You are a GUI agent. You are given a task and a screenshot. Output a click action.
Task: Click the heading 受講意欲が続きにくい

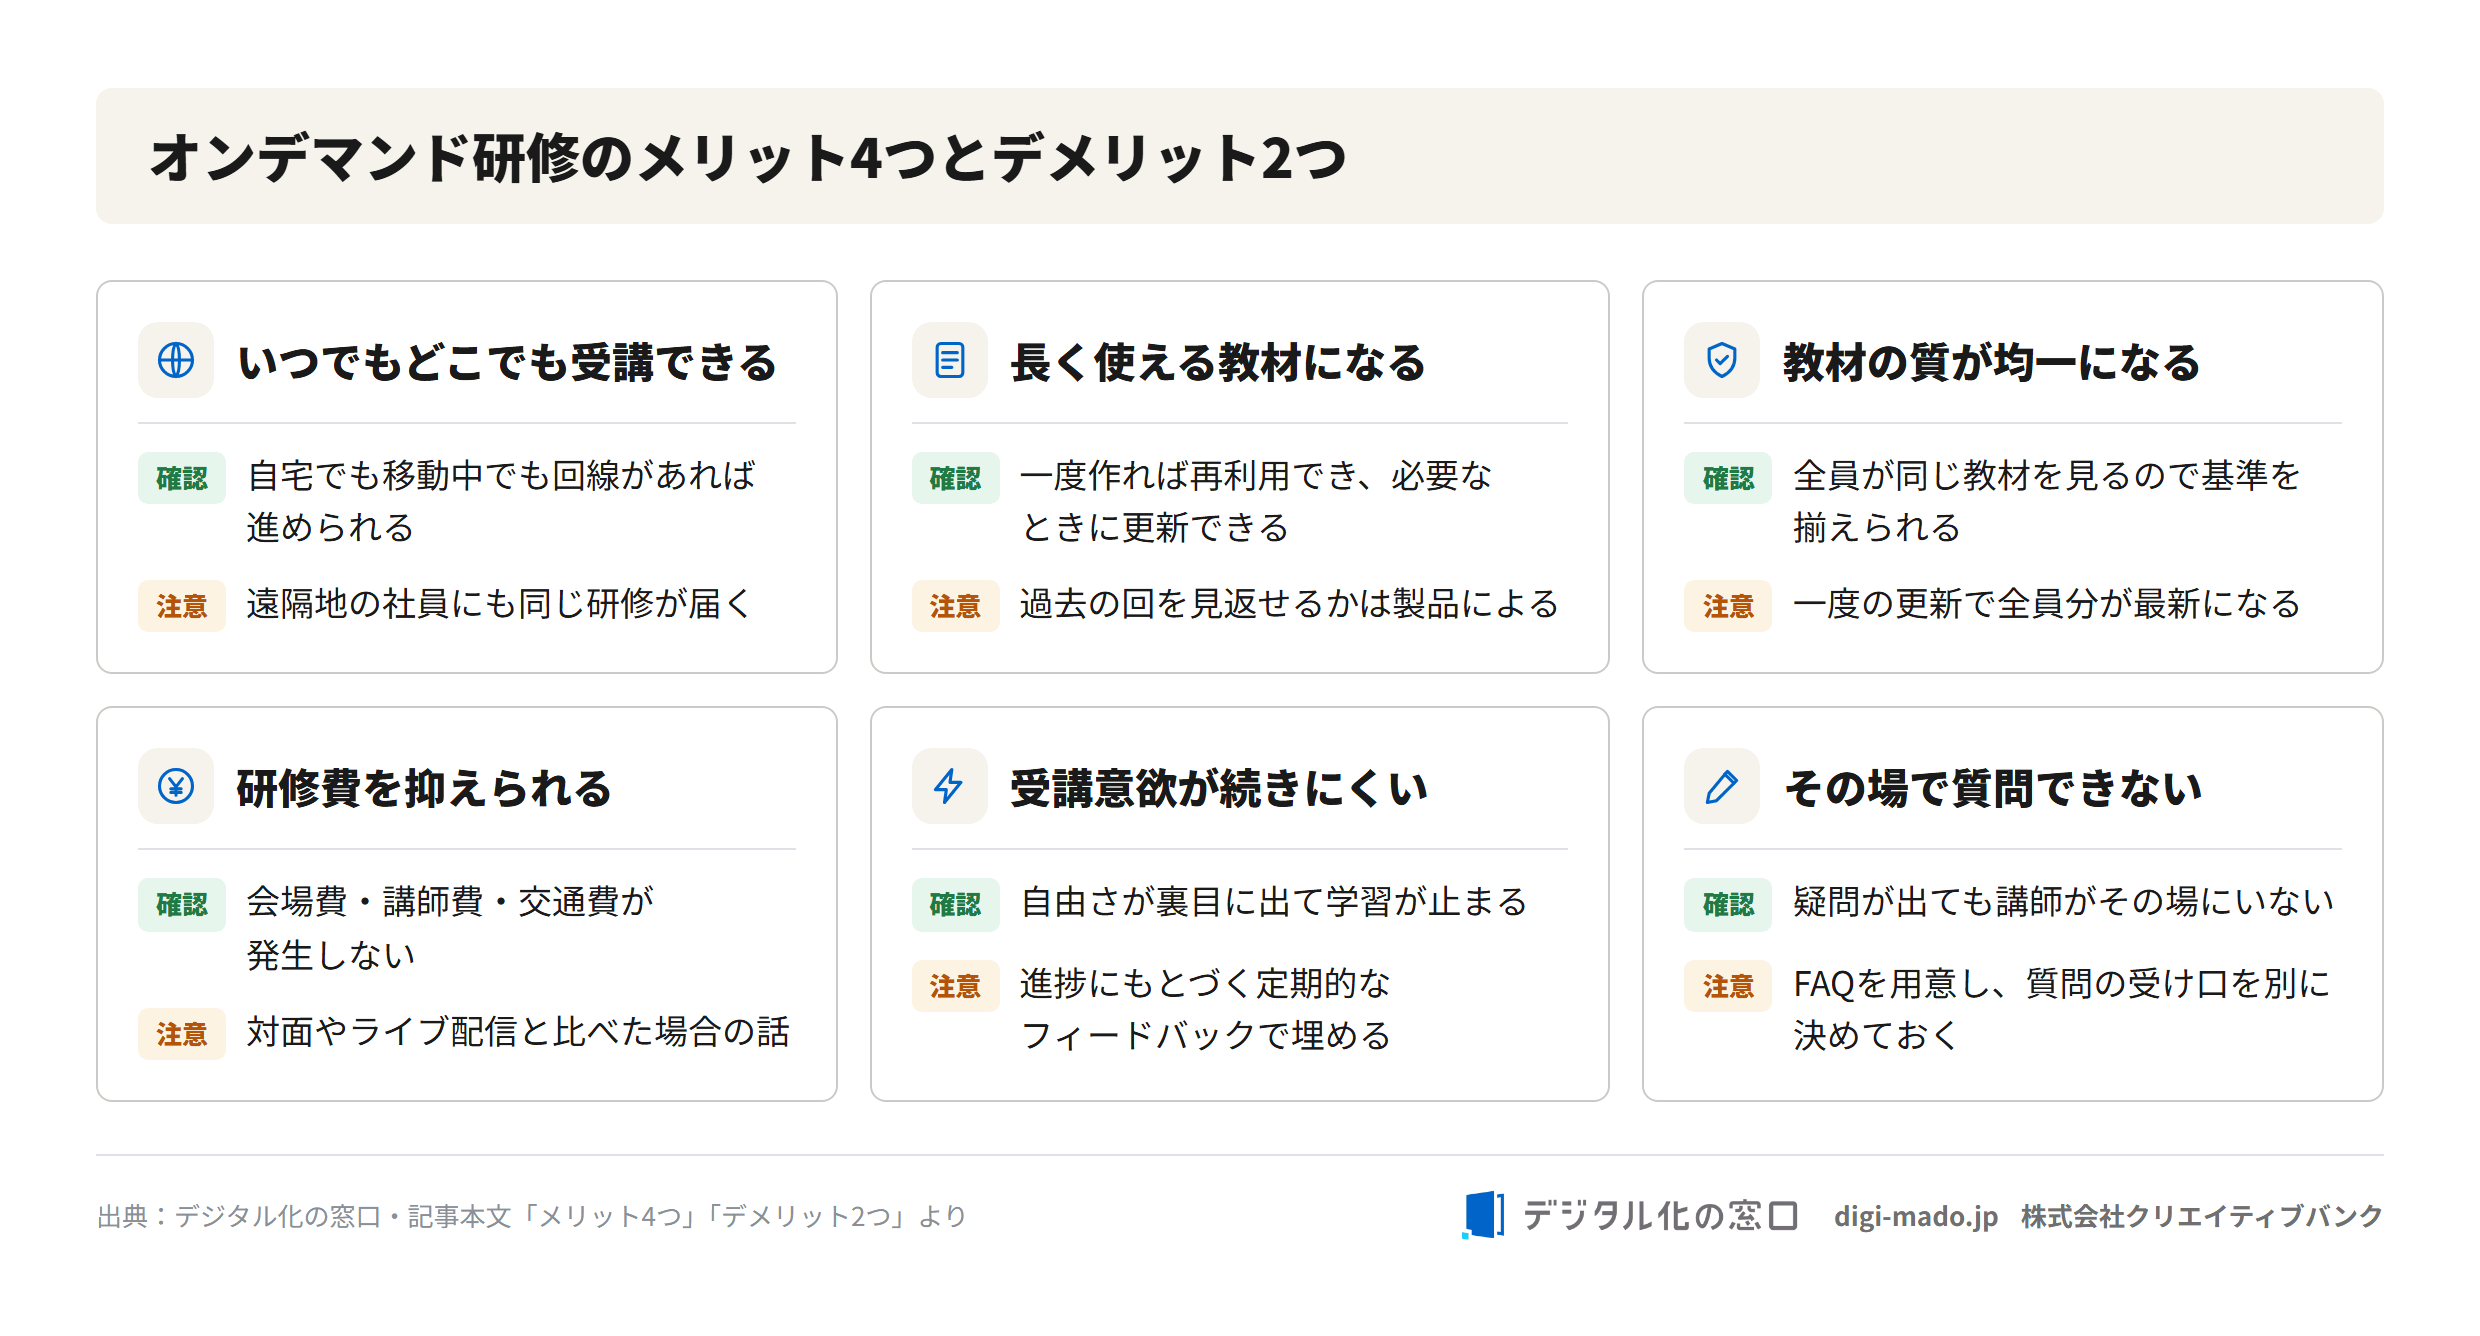(x=1219, y=788)
